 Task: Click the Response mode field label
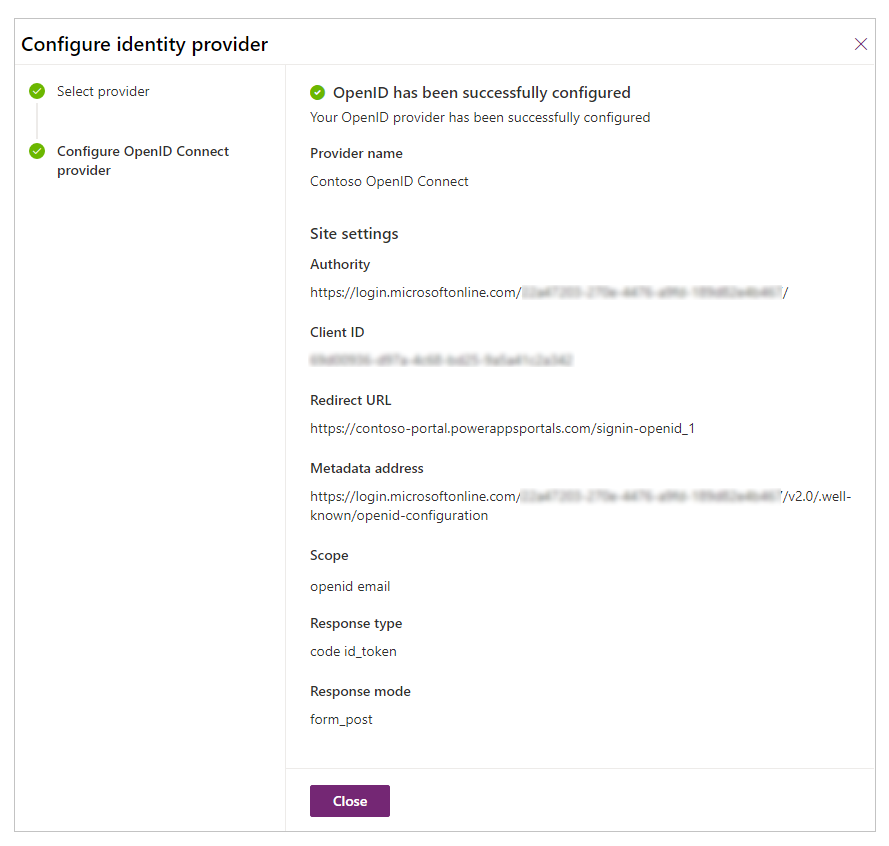pos(360,692)
